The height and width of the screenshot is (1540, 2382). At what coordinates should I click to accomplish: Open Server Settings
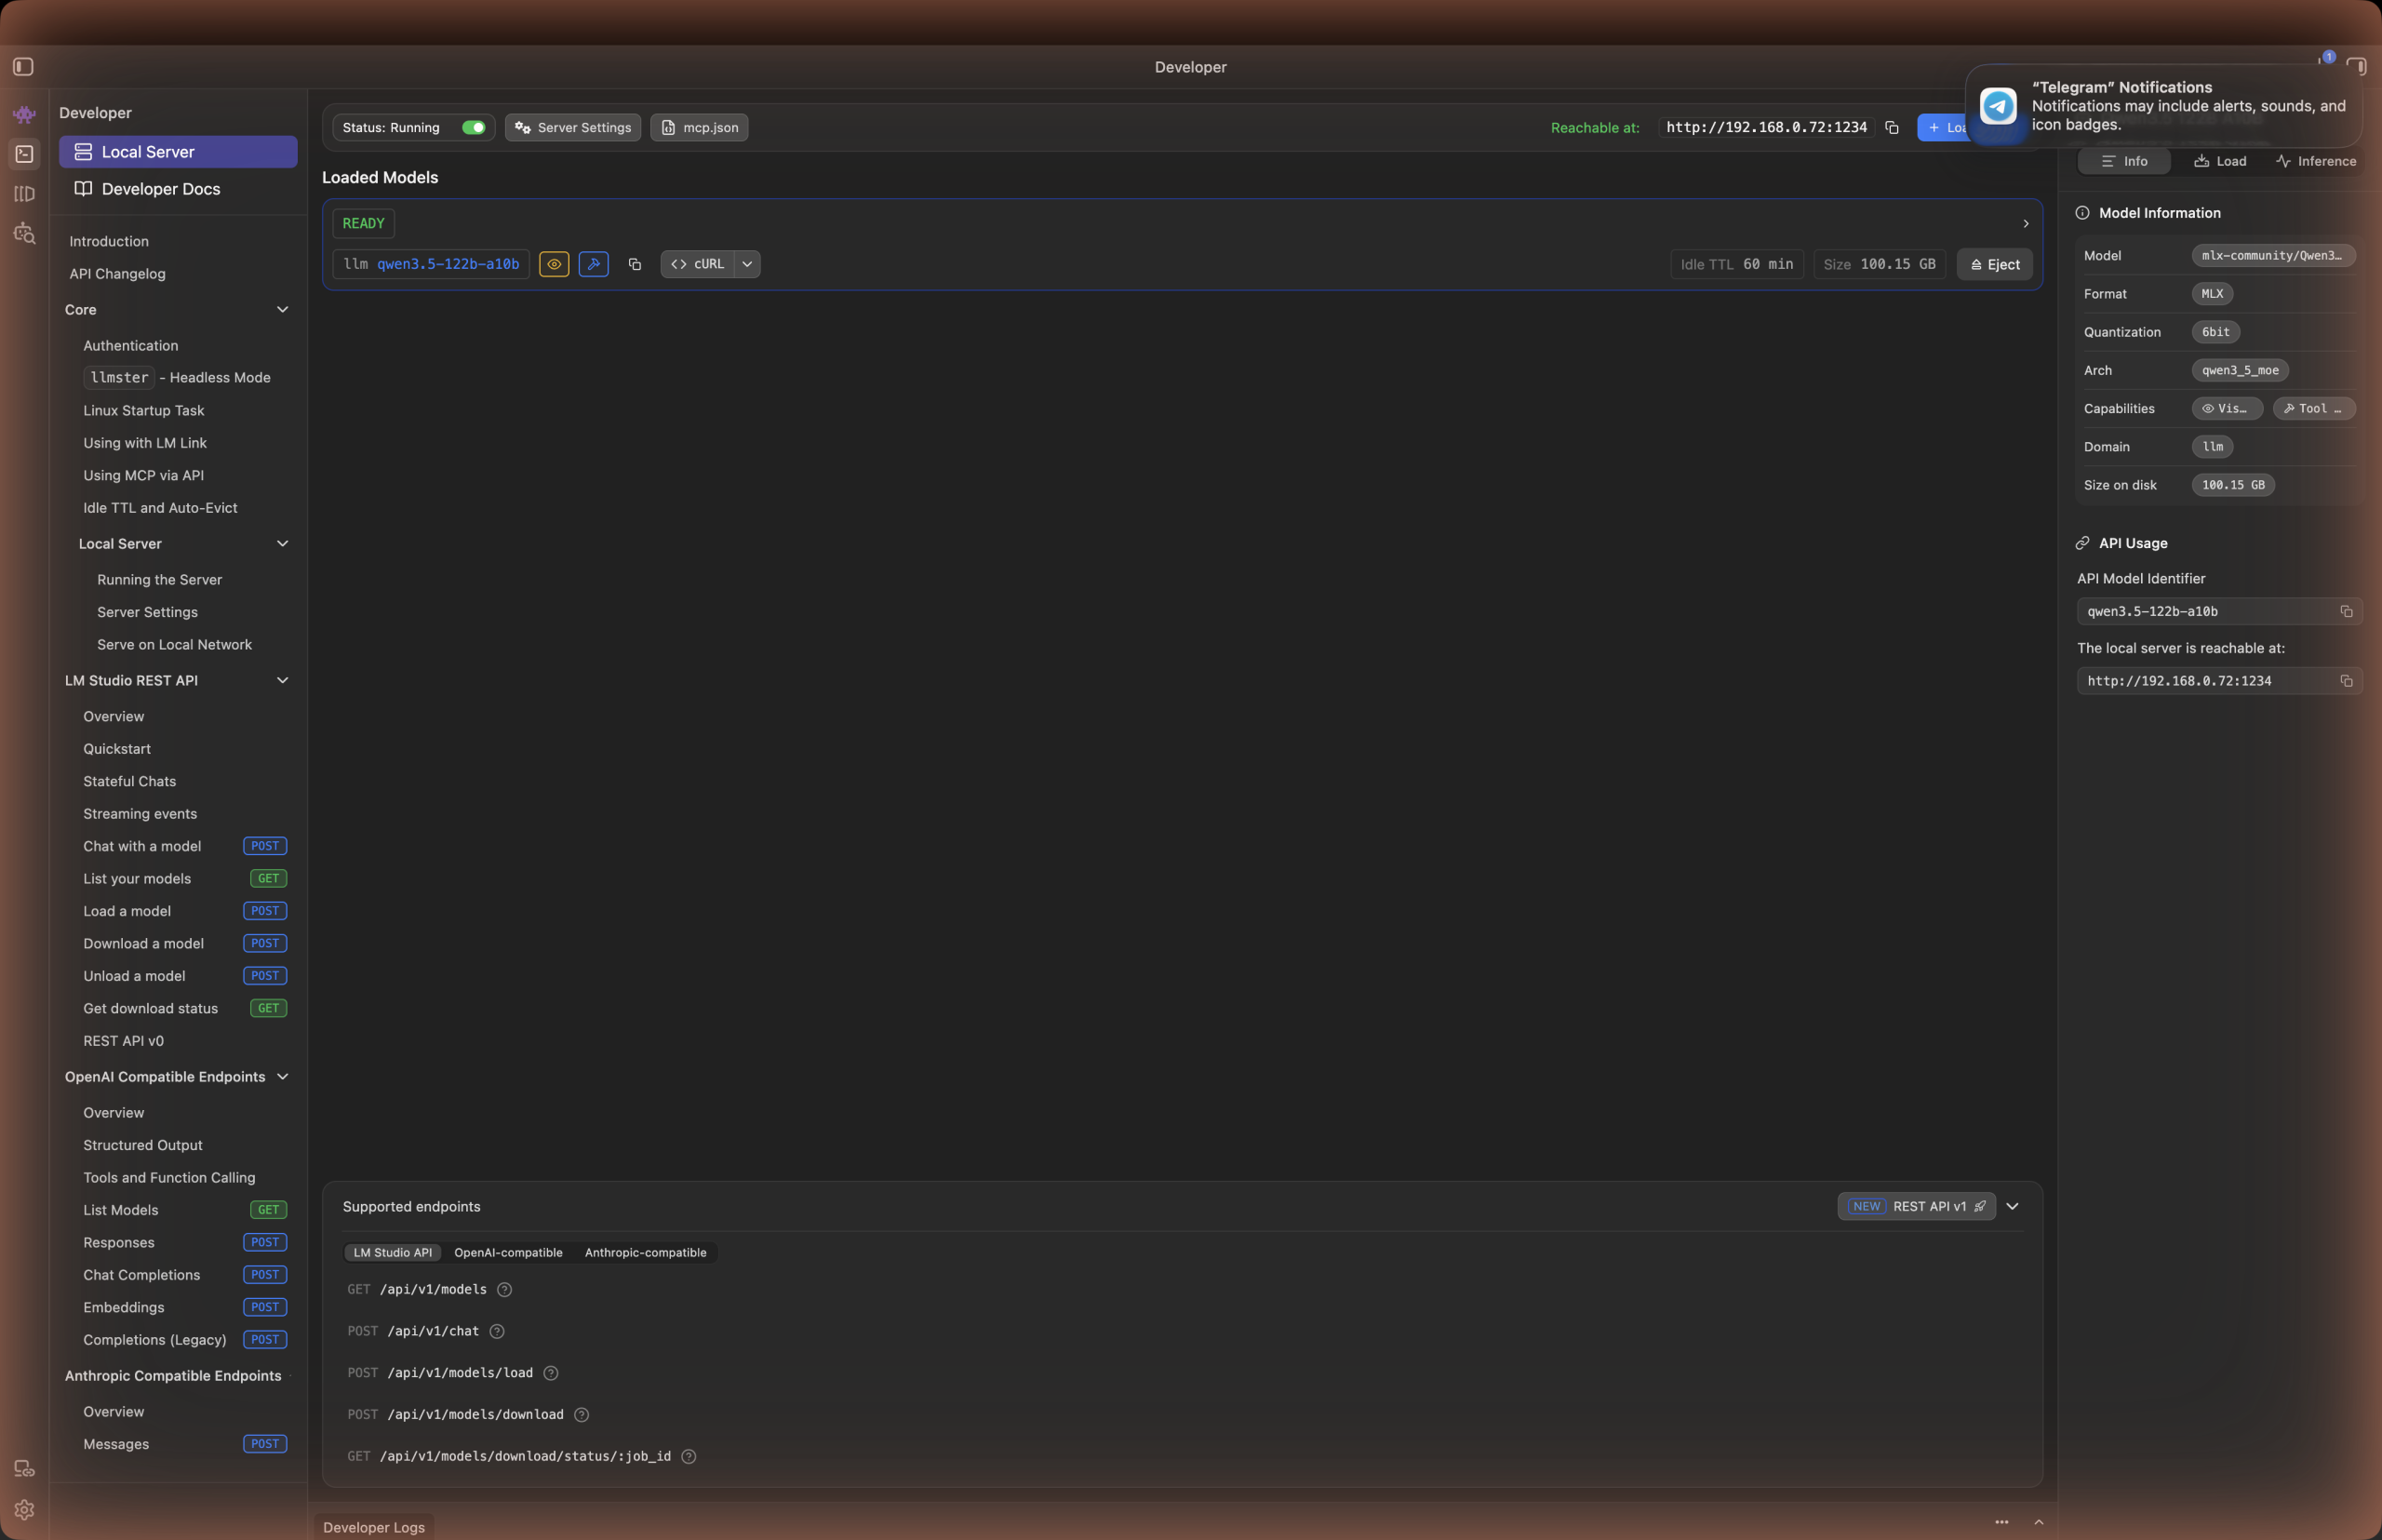click(573, 128)
